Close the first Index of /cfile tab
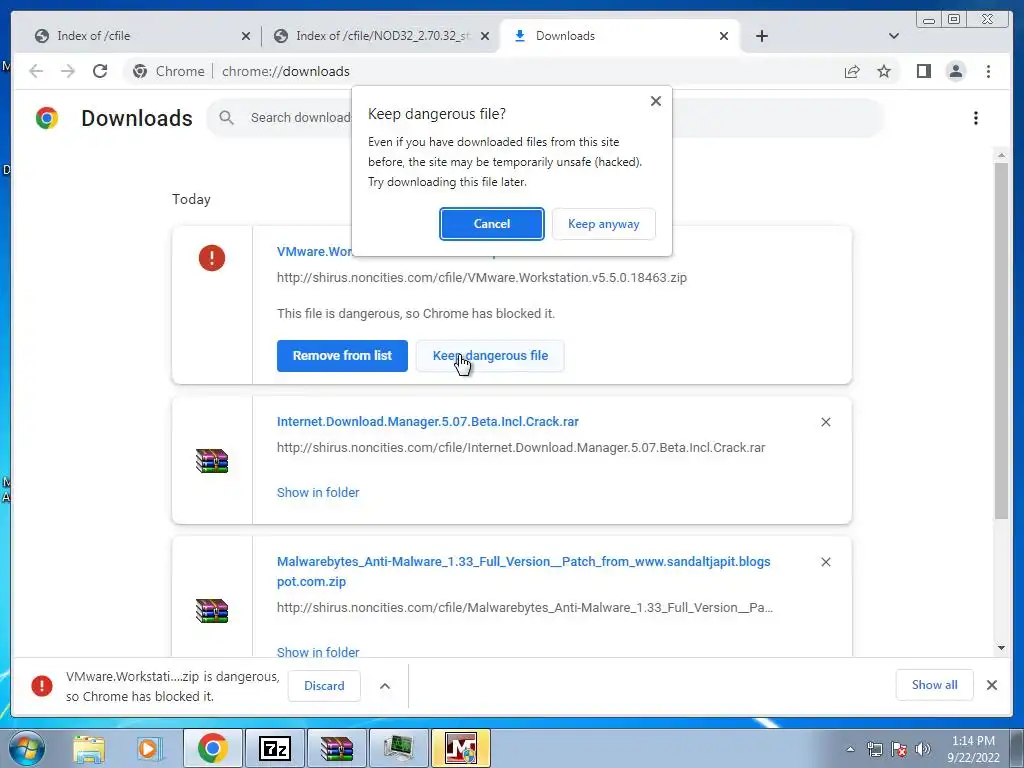The width and height of the screenshot is (1024, 768). coord(246,37)
